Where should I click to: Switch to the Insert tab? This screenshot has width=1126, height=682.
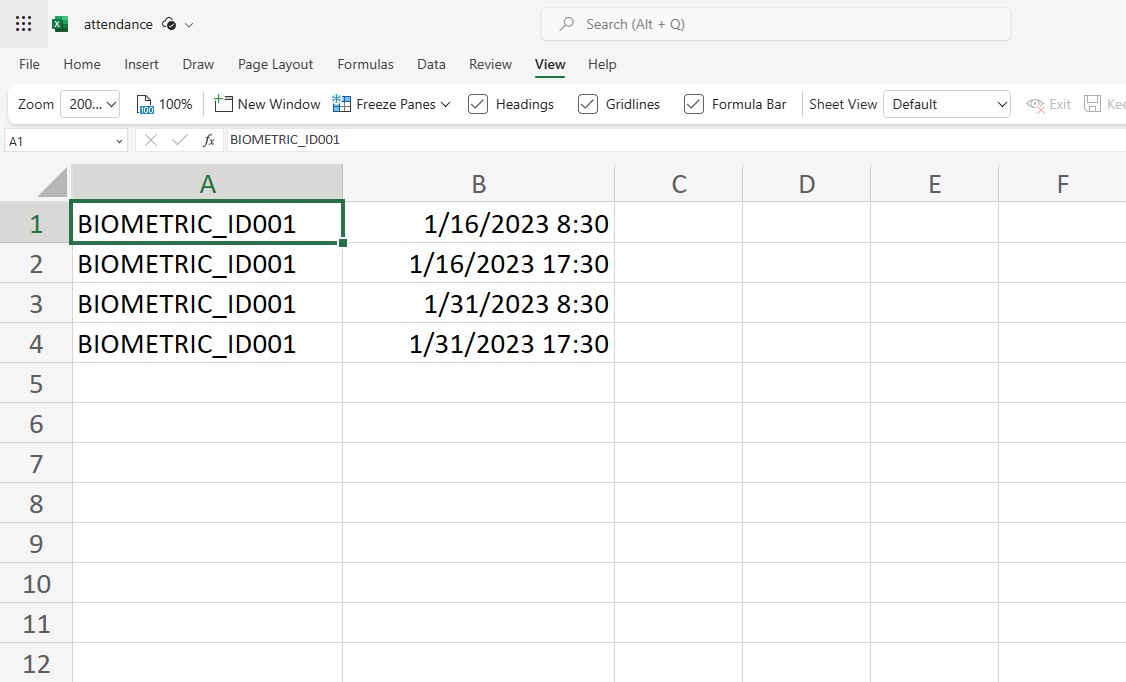tap(141, 64)
